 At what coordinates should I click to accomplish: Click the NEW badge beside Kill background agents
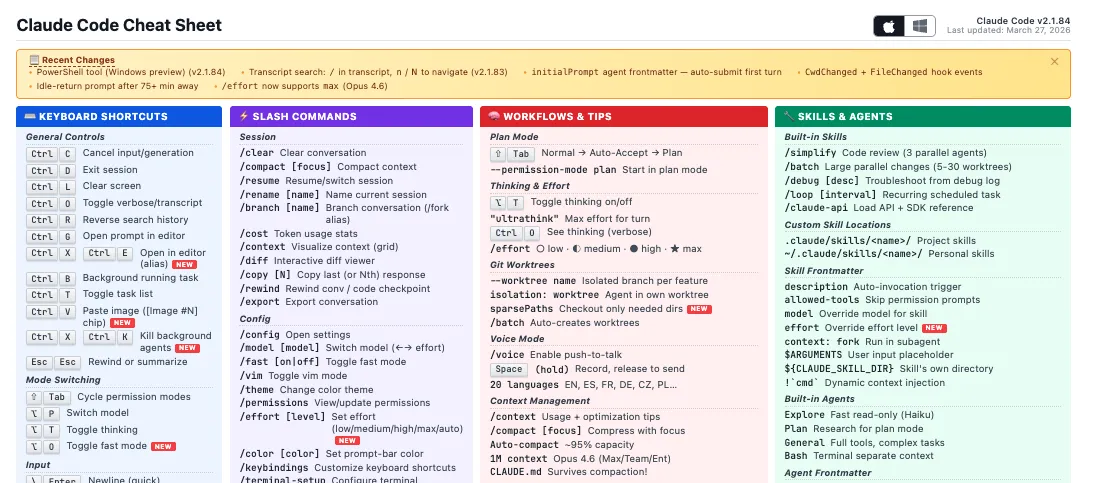186,348
